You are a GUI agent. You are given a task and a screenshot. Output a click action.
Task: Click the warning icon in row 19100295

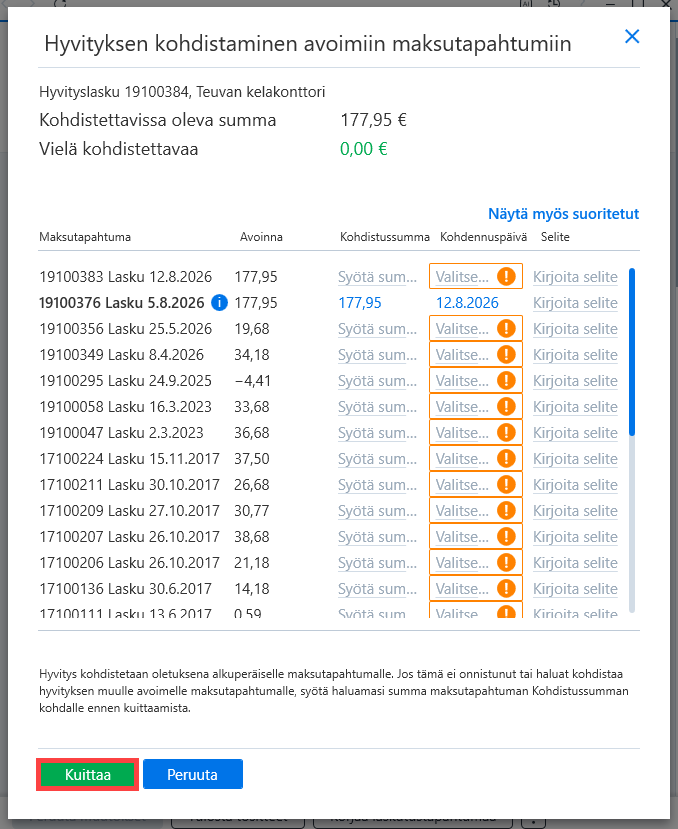[x=506, y=381]
